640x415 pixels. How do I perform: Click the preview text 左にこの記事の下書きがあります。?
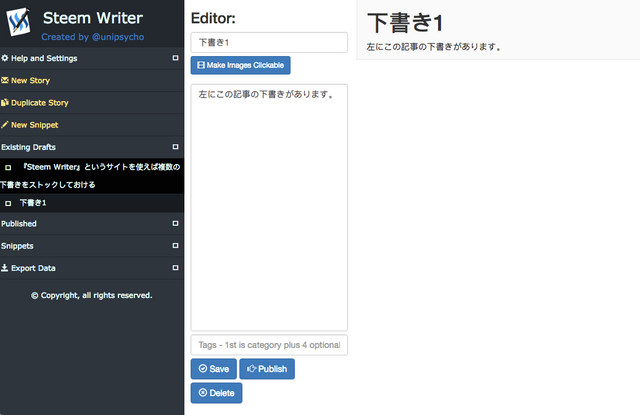point(433,47)
